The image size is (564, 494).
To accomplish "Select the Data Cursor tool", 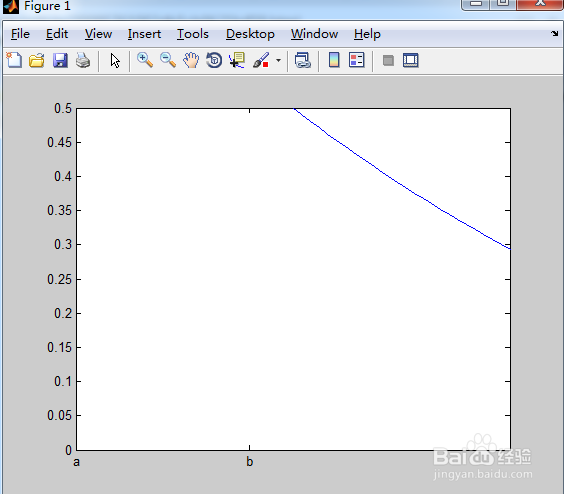I will 237,60.
